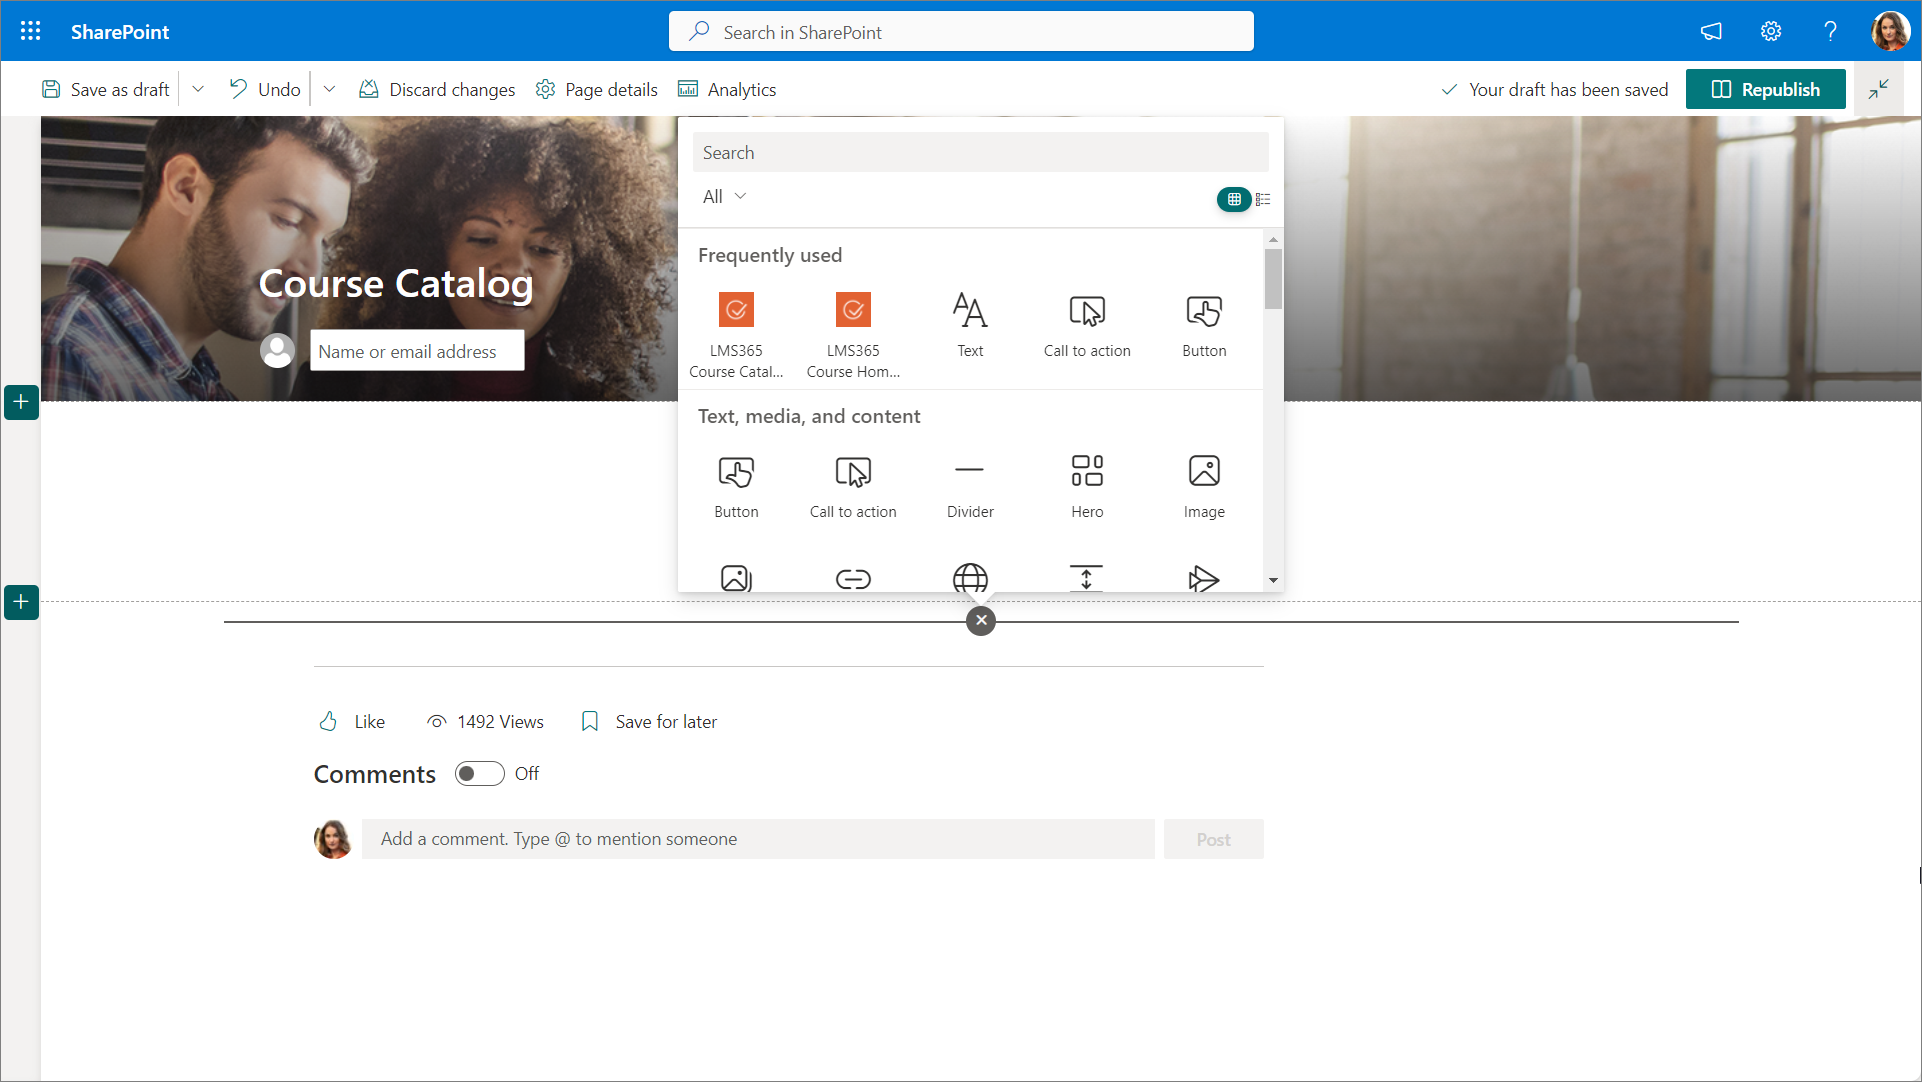This screenshot has height=1082, width=1922.
Task: Pick the Text web part
Action: click(x=969, y=311)
